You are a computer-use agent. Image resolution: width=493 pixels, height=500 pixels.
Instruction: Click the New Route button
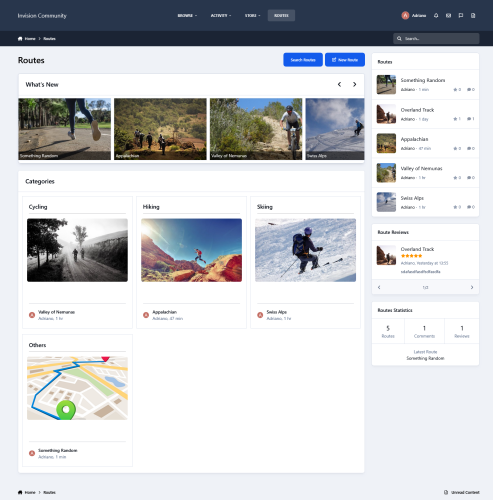345,60
